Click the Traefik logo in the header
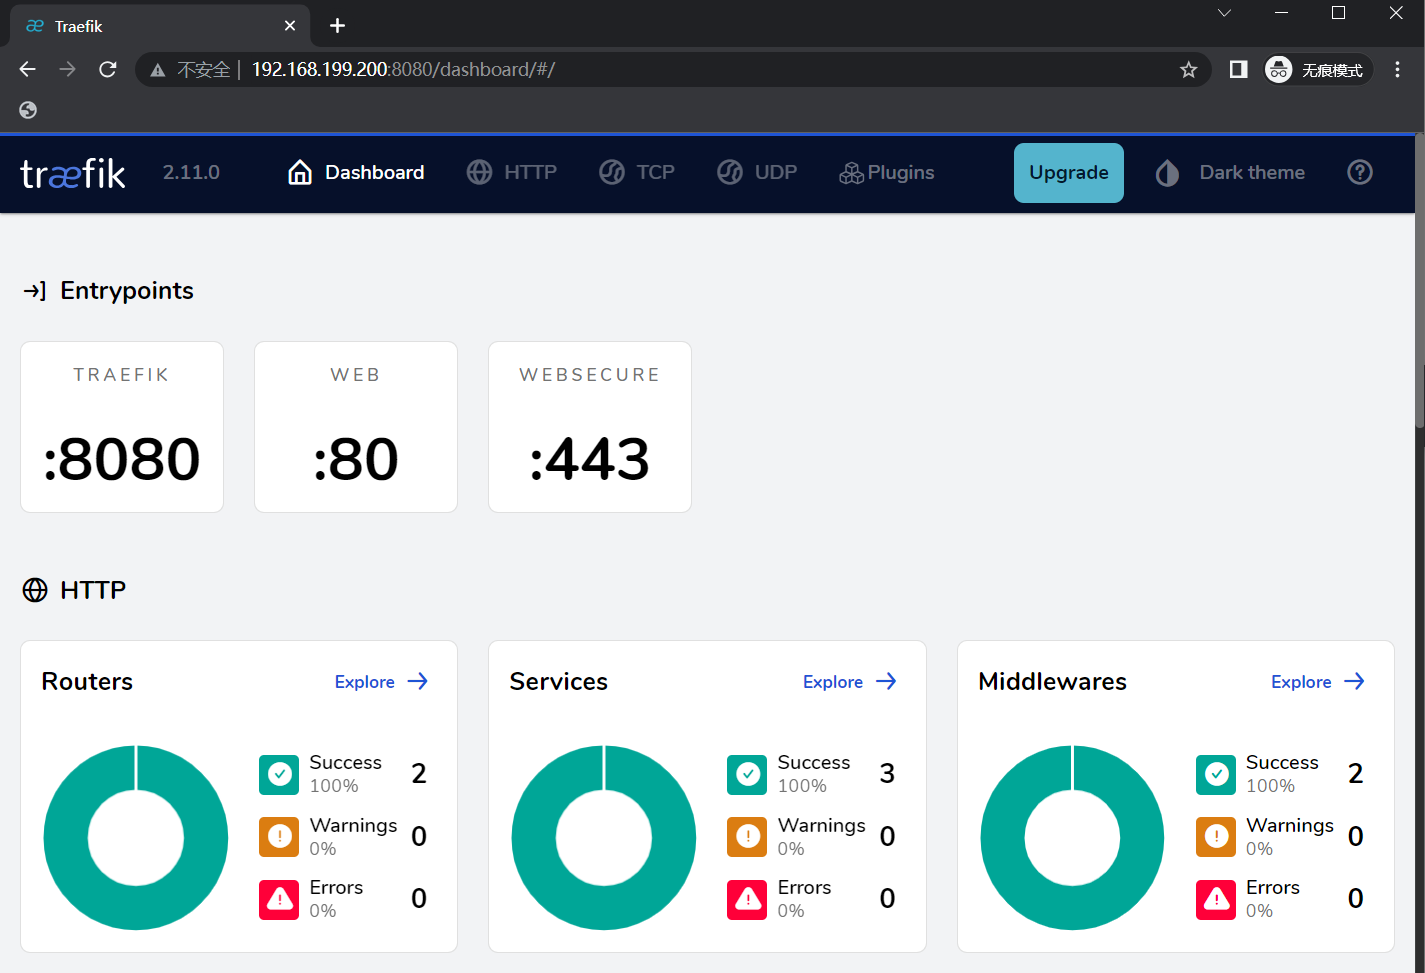The width and height of the screenshot is (1425, 973). point(73,173)
